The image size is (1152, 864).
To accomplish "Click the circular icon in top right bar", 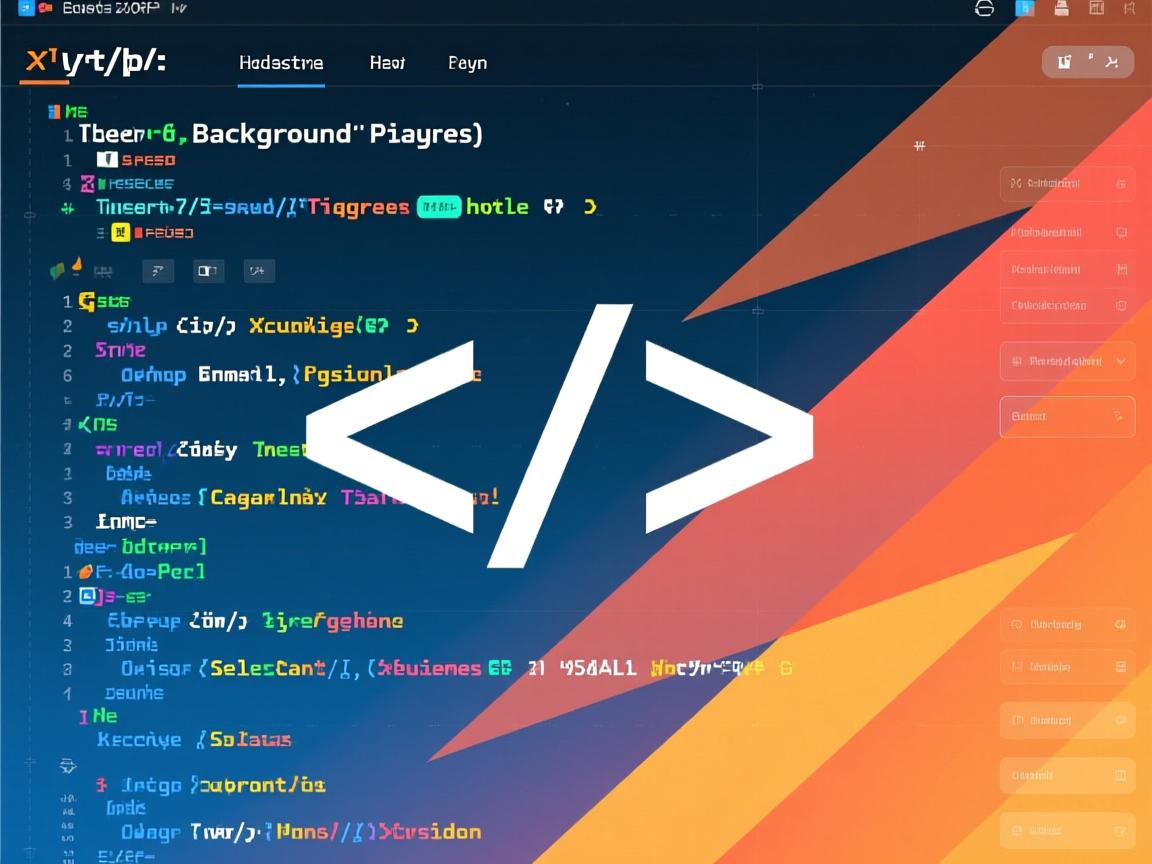I will coord(984,8).
